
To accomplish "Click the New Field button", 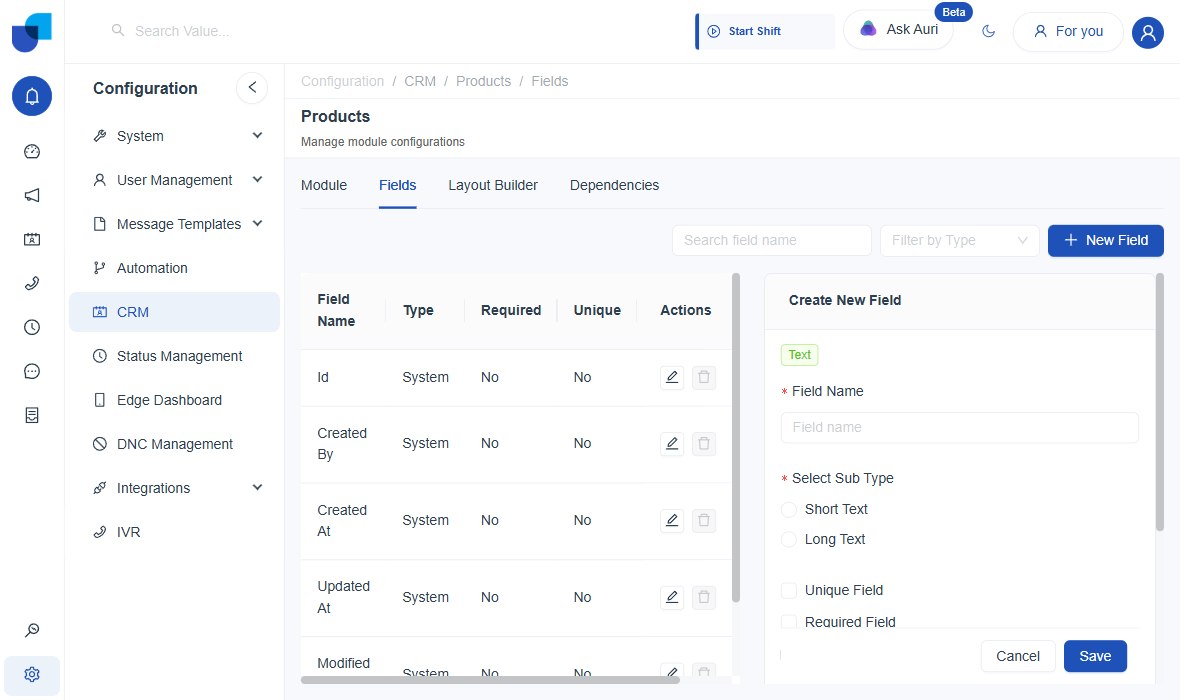I will 1105,240.
